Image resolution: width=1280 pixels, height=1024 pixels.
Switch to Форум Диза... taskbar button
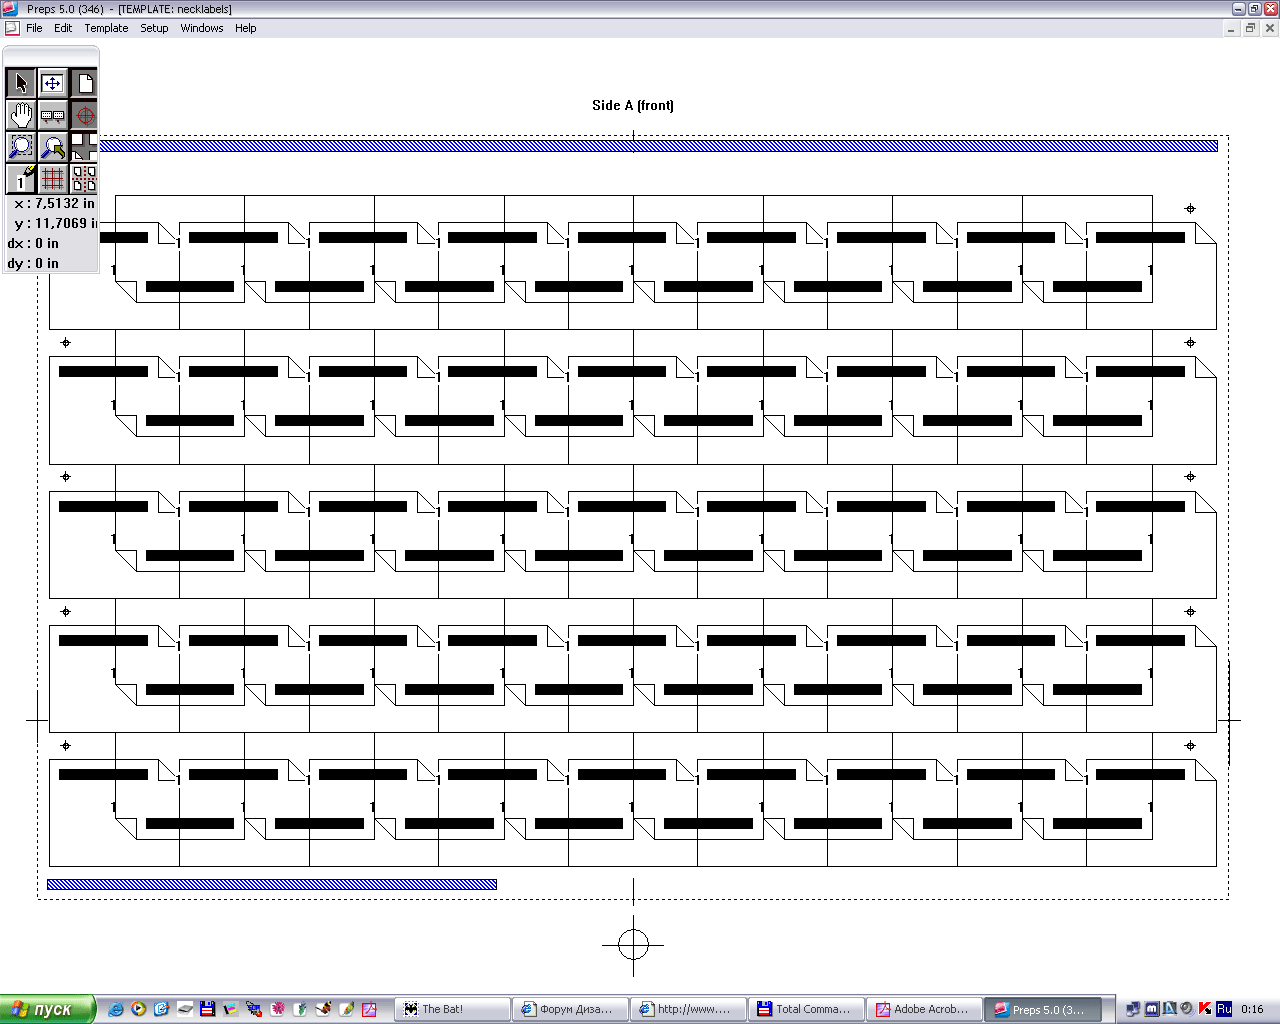click(x=570, y=1010)
